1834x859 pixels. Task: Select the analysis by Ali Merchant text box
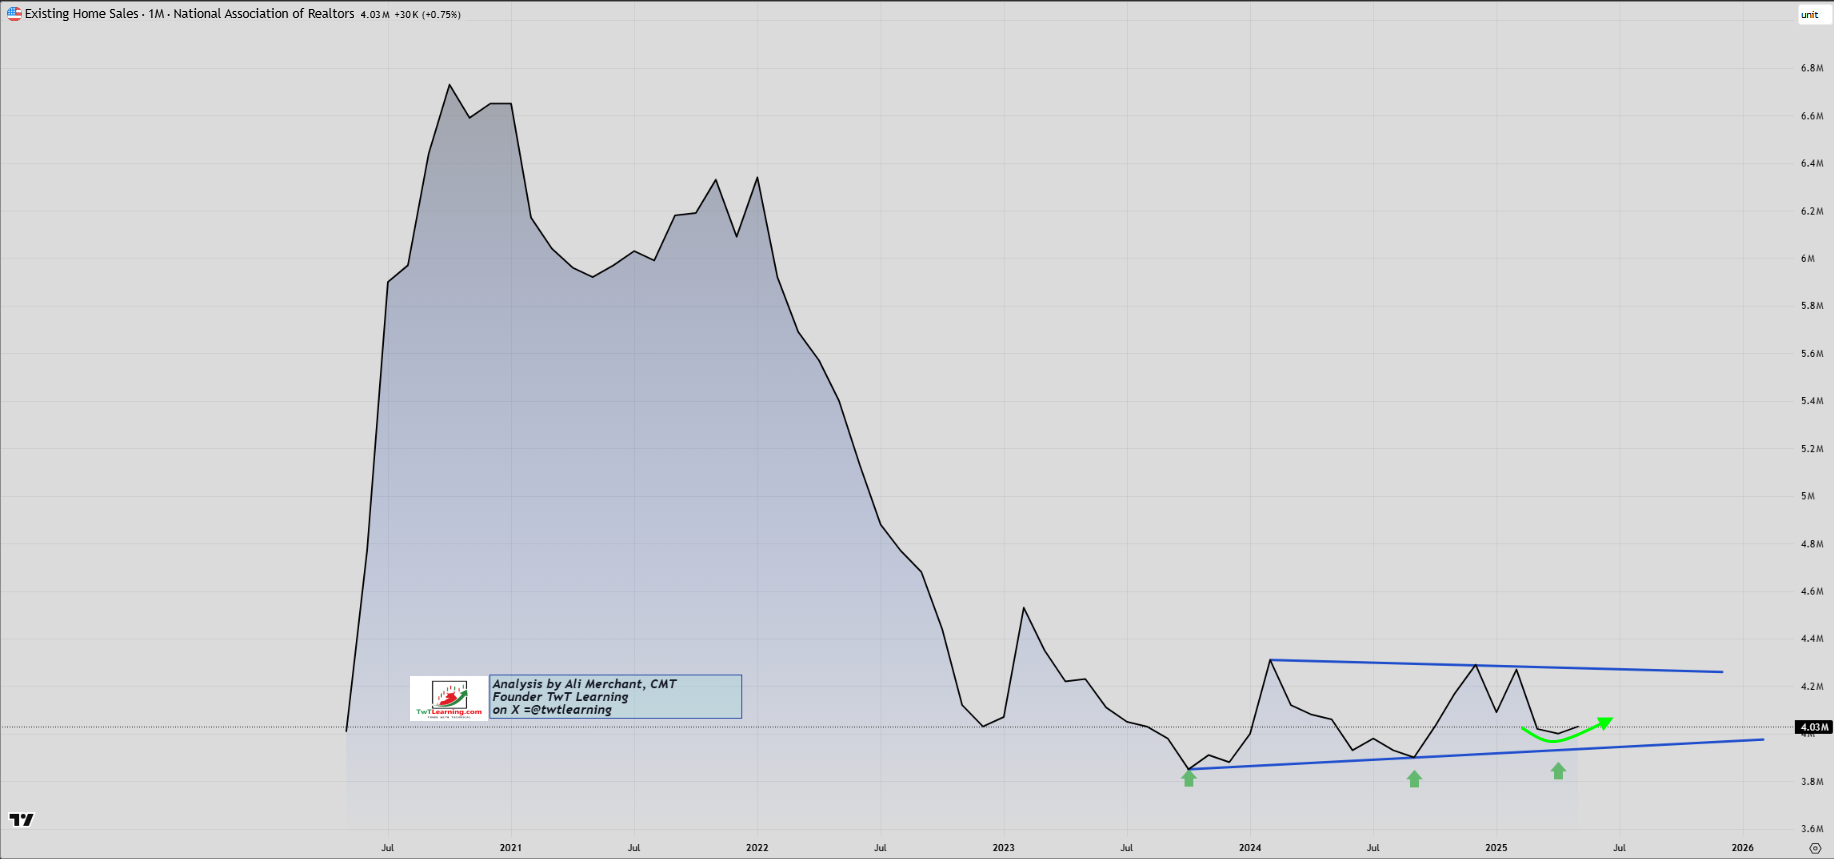pos(616,697)
